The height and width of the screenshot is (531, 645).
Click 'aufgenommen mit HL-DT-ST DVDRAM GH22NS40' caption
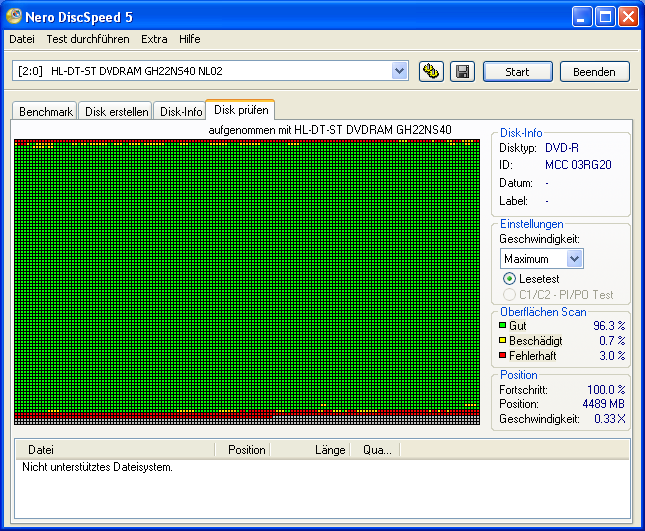[330, 130]
